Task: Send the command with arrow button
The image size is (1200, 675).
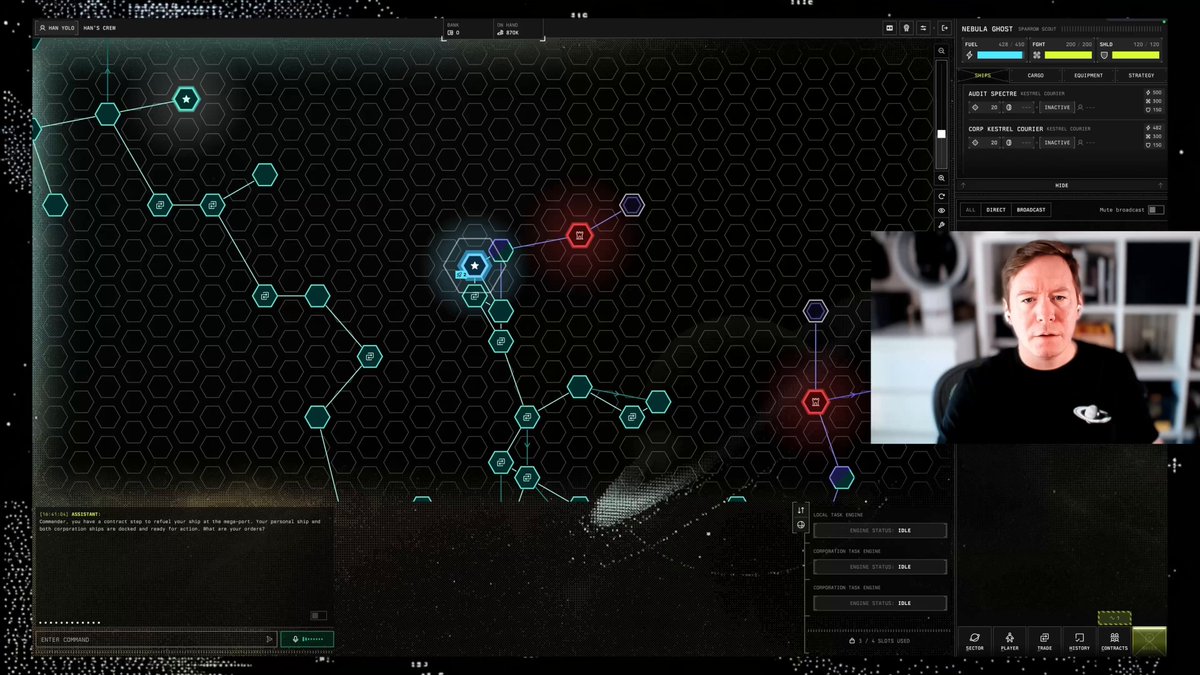Action: point(269,639)
